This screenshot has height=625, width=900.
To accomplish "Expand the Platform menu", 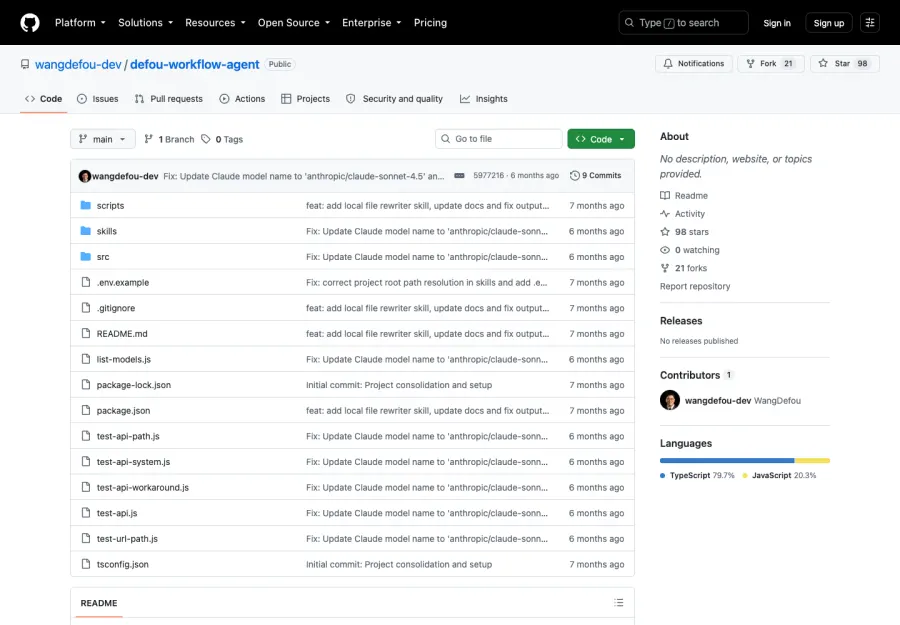I will pos(80,23).
